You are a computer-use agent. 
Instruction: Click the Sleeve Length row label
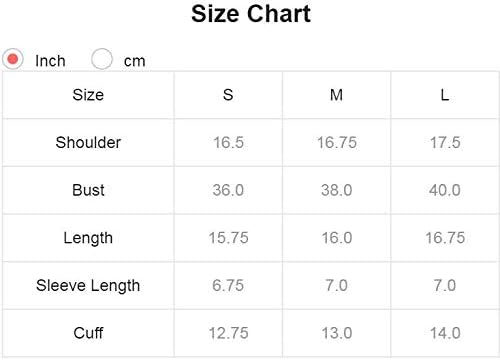tap(88, 286)
